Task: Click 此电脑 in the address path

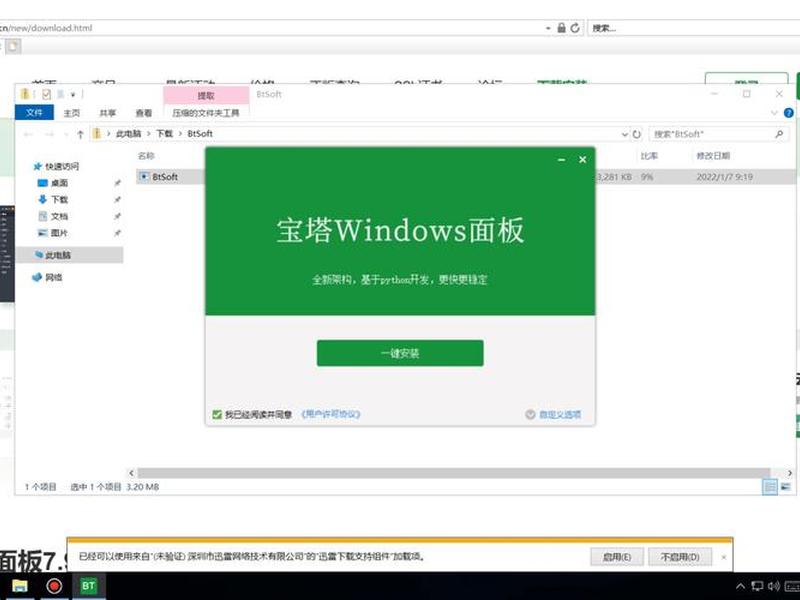Action: click(x=128, y=134)
